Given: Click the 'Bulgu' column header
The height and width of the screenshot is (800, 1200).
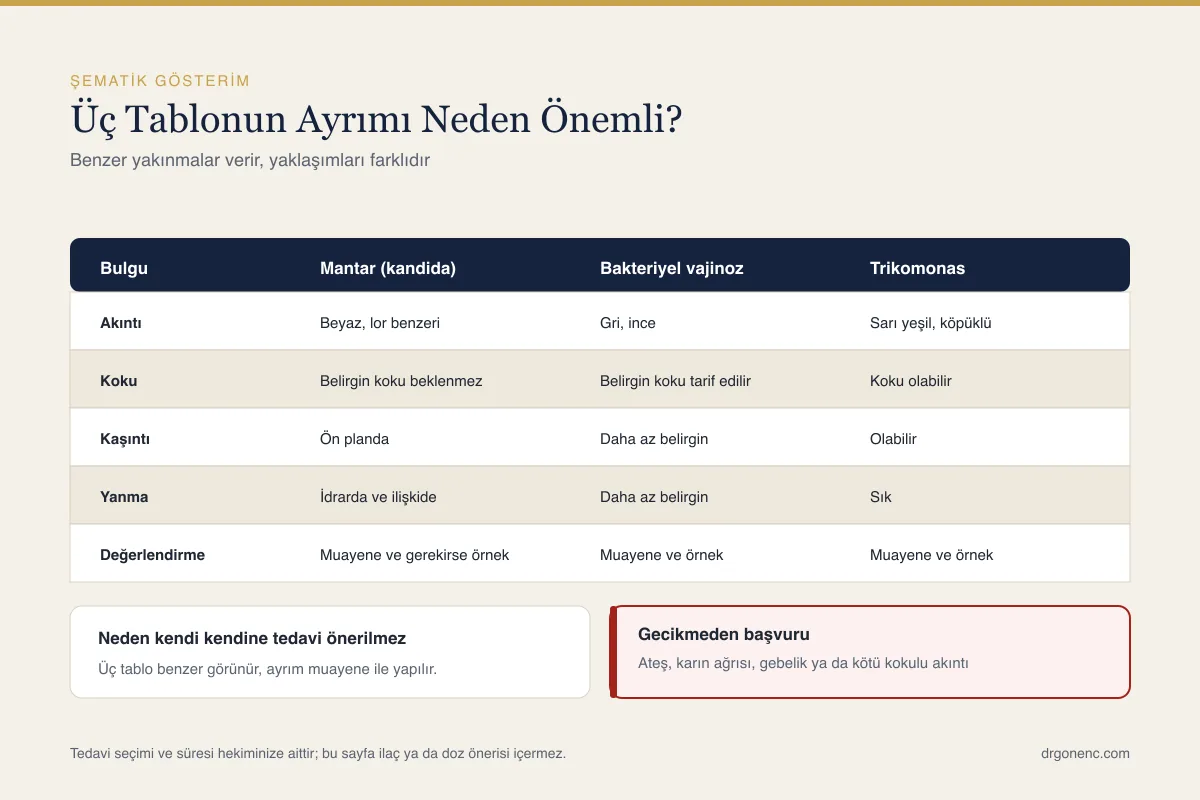Looking at the screenshot, I should 125,268.
